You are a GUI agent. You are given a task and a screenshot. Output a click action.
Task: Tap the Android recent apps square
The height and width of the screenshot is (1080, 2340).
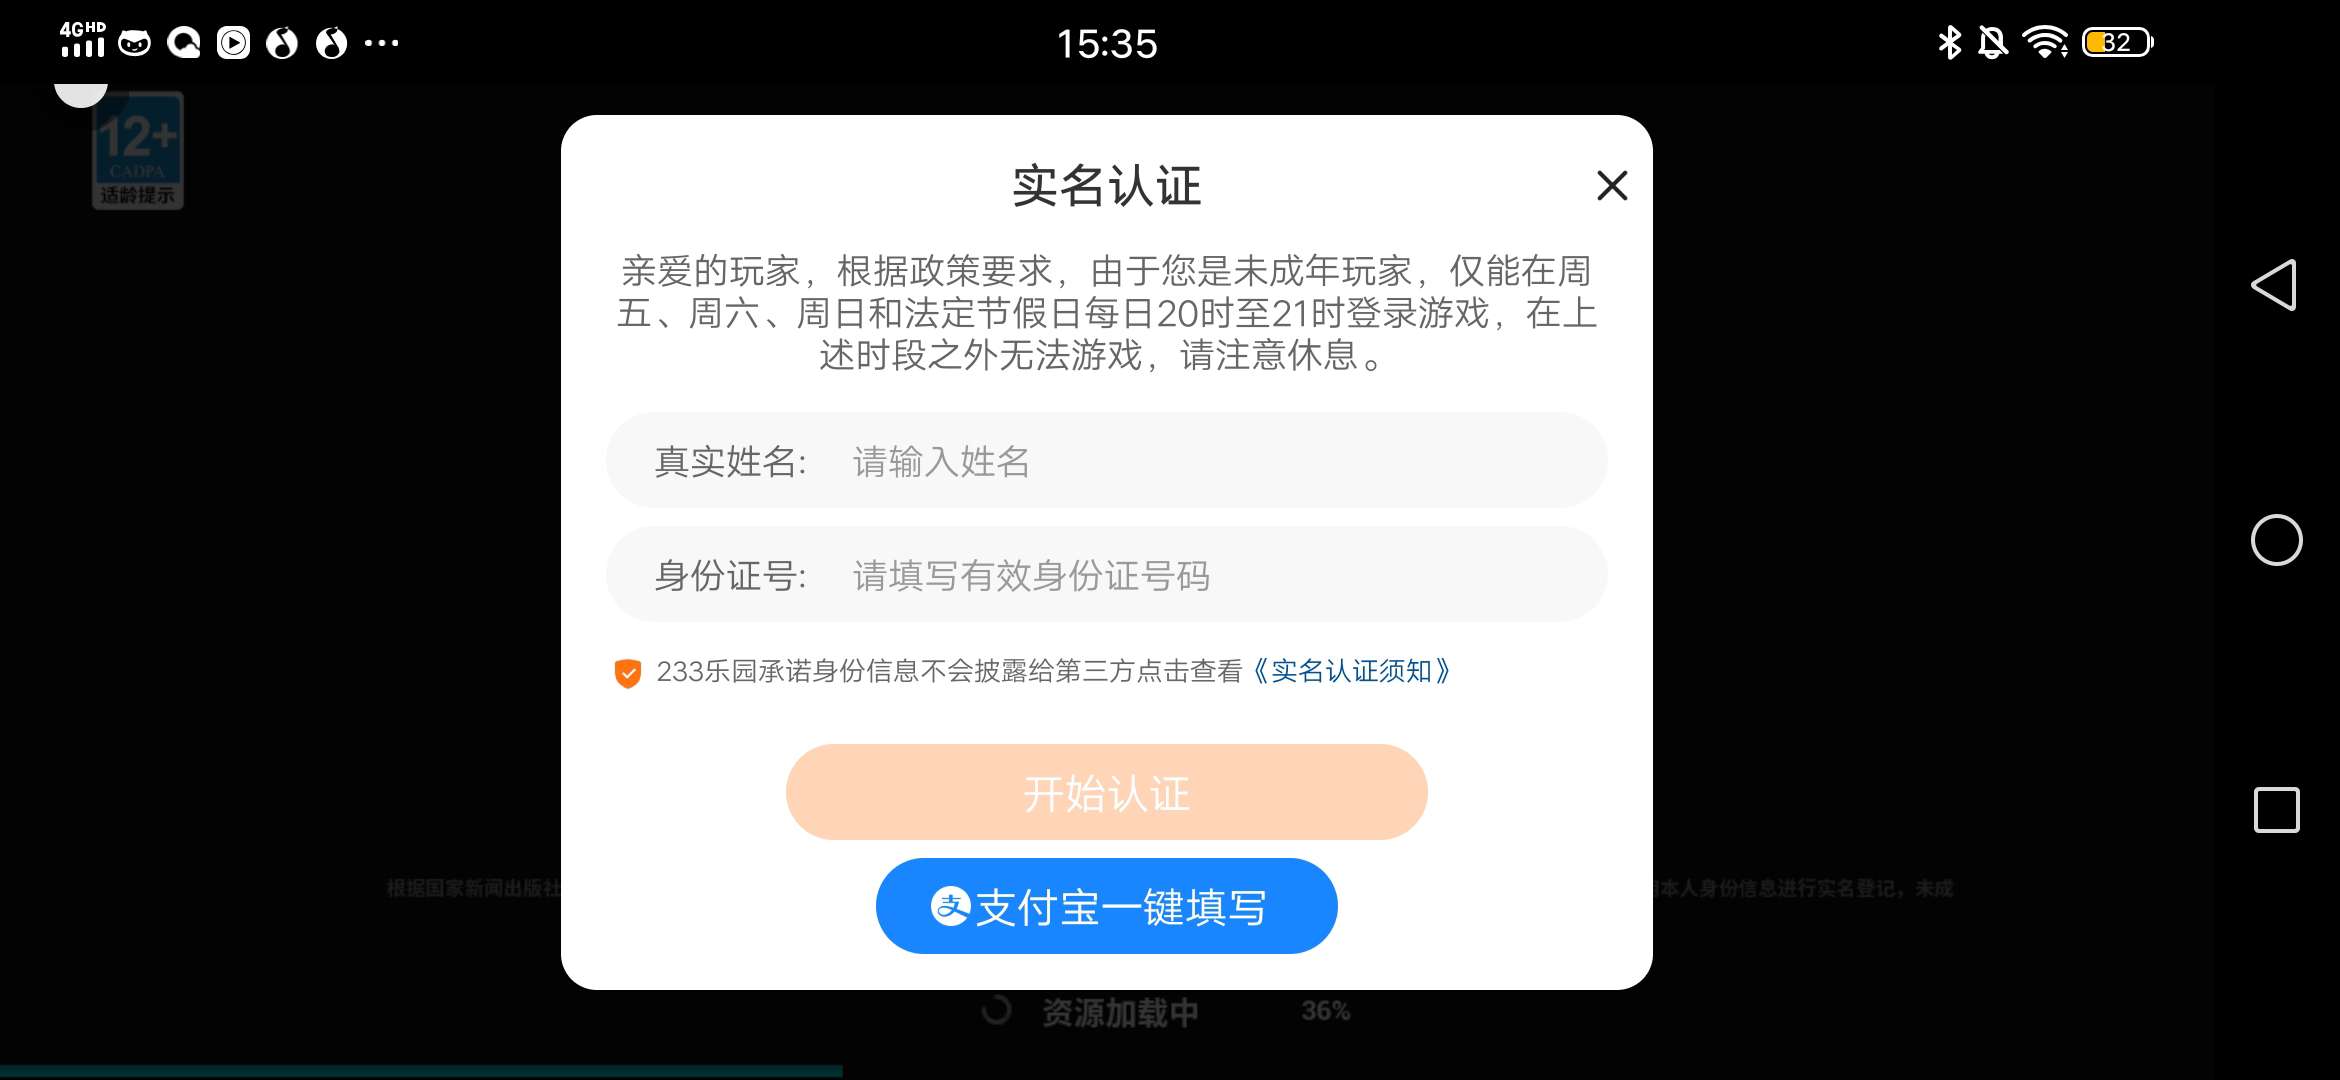coord(2276,809)
